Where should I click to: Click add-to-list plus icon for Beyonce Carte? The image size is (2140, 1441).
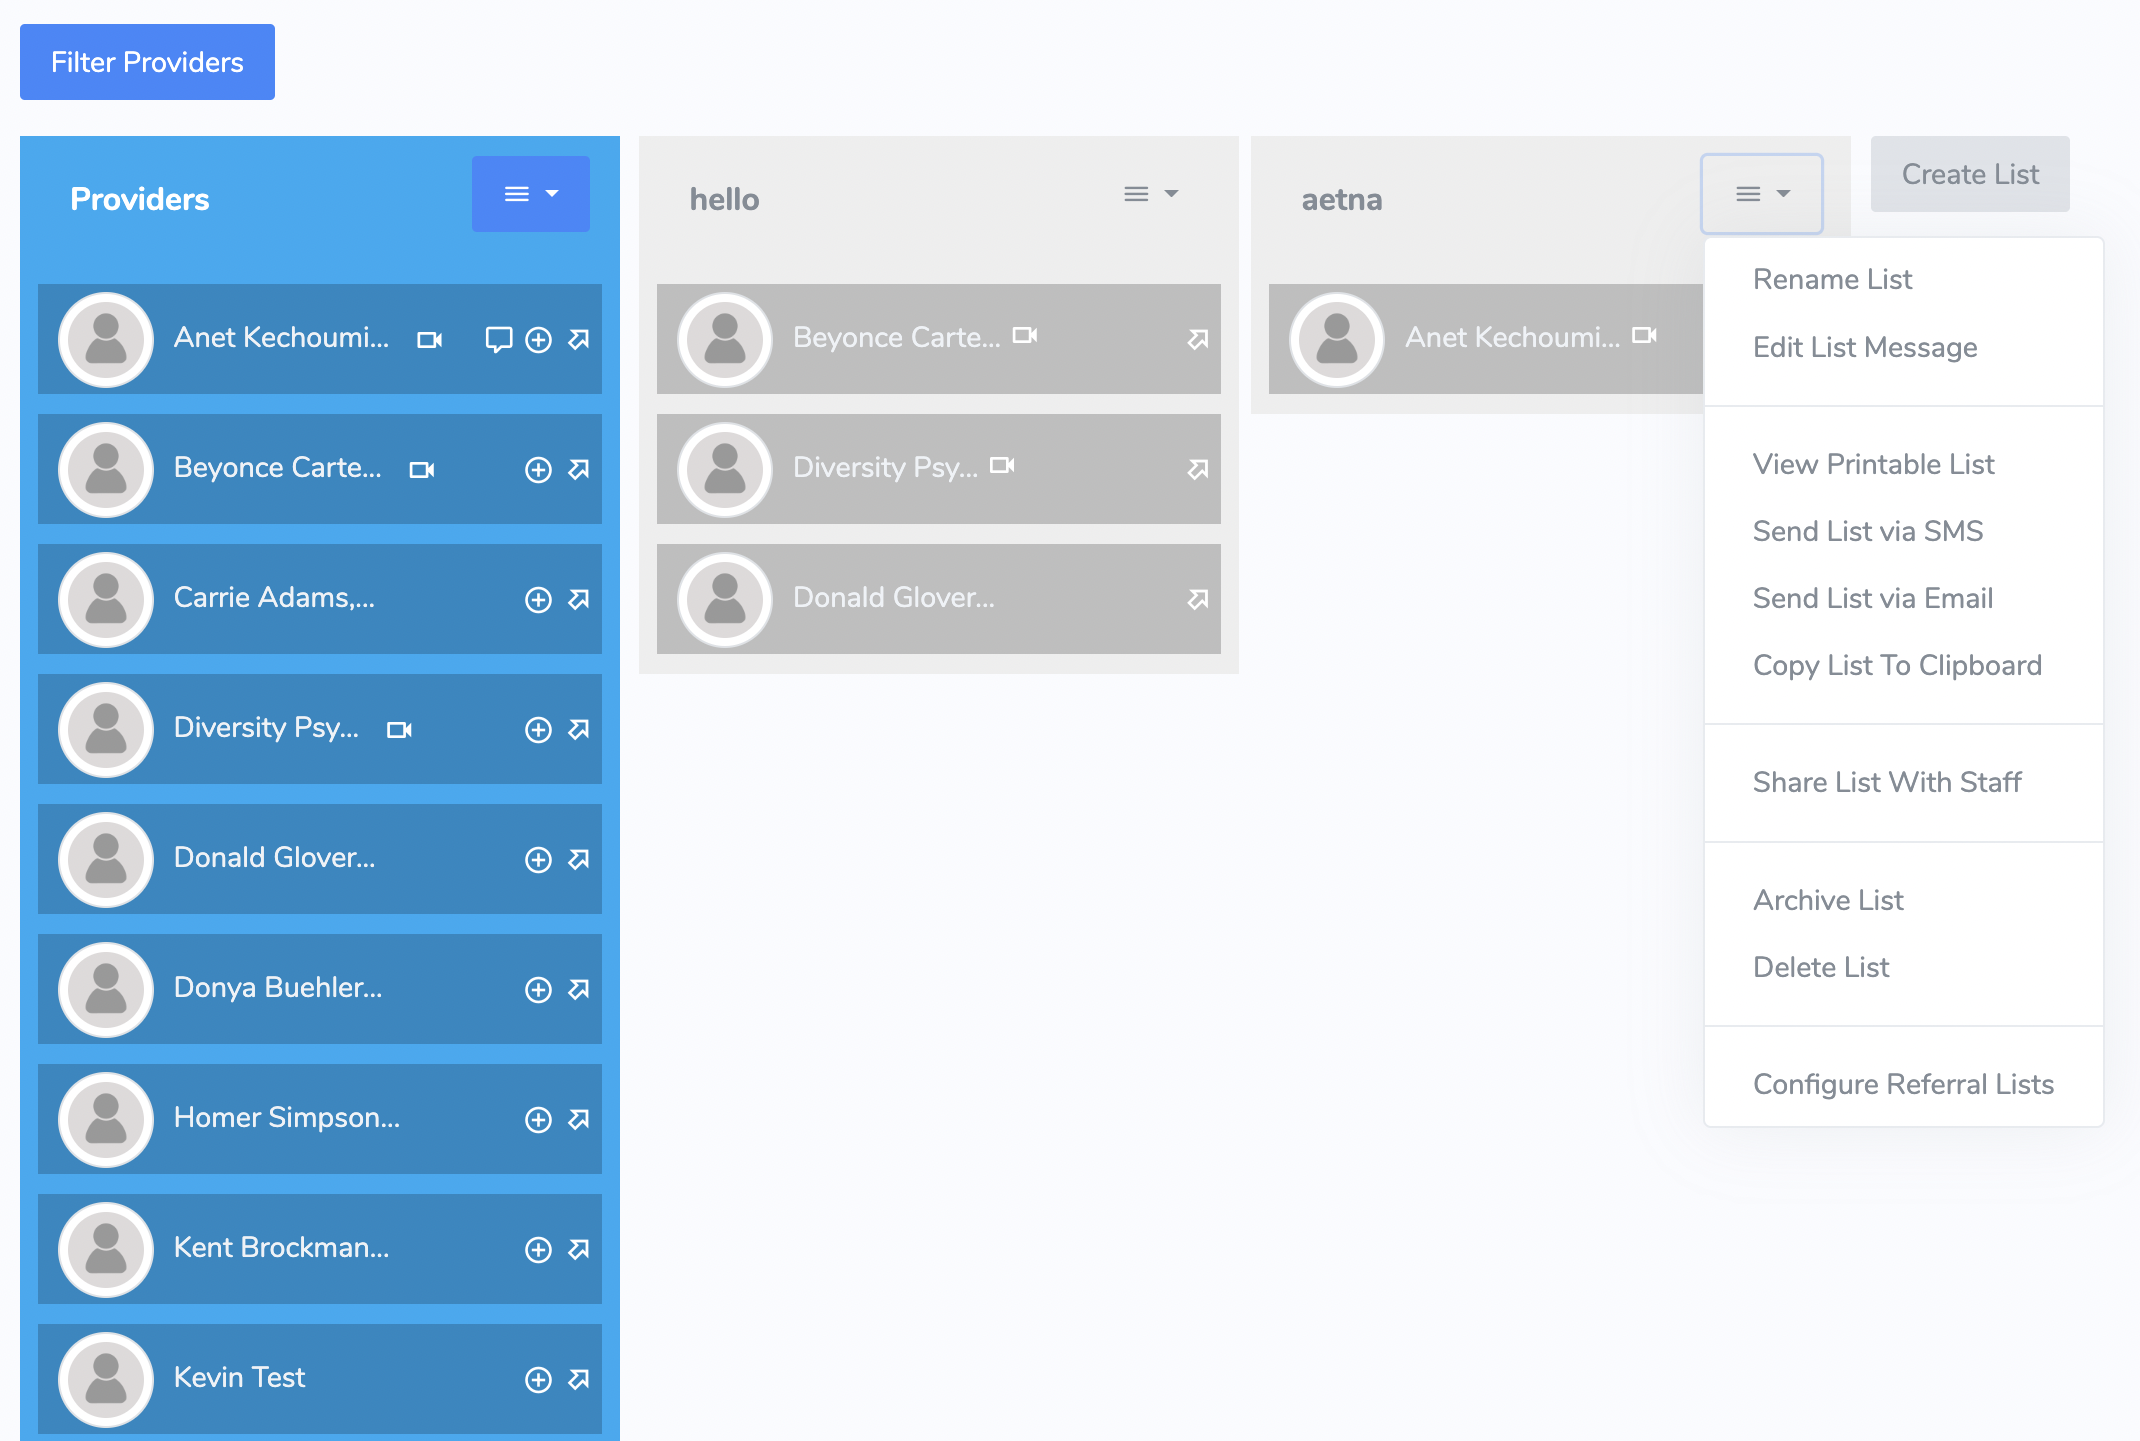click(538, 470)
